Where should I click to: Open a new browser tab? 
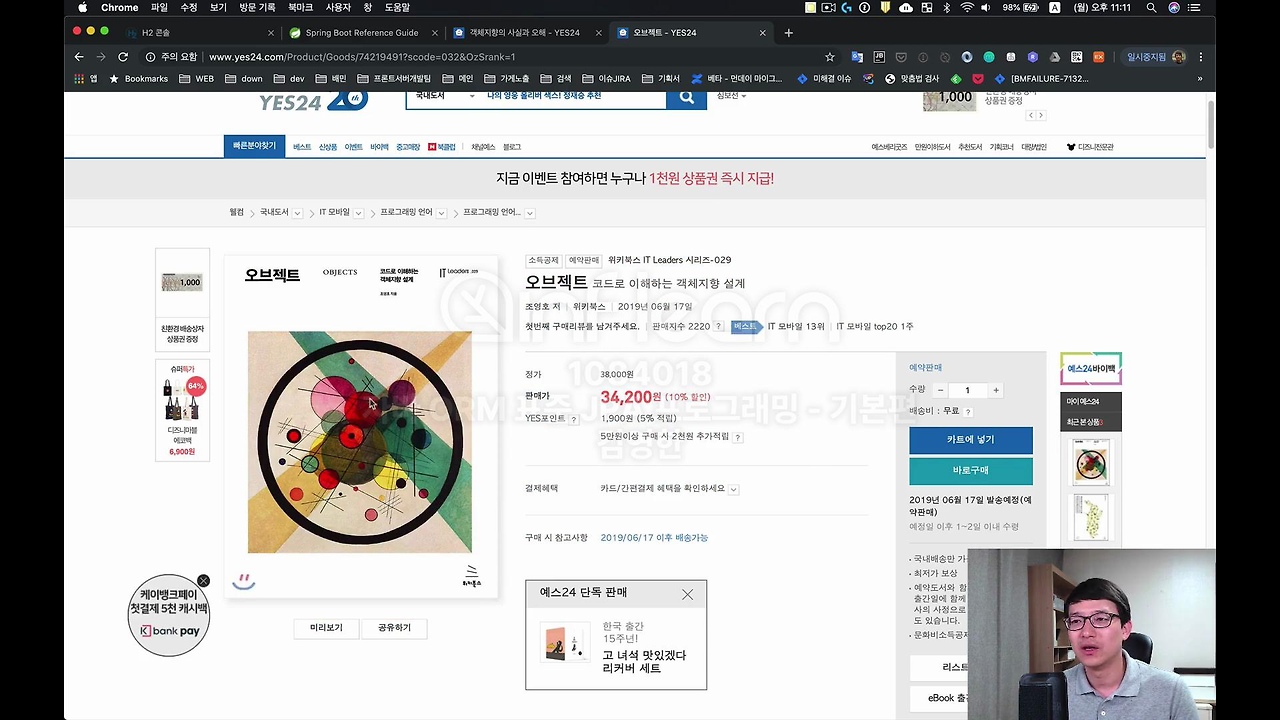[x=788, y=32]
